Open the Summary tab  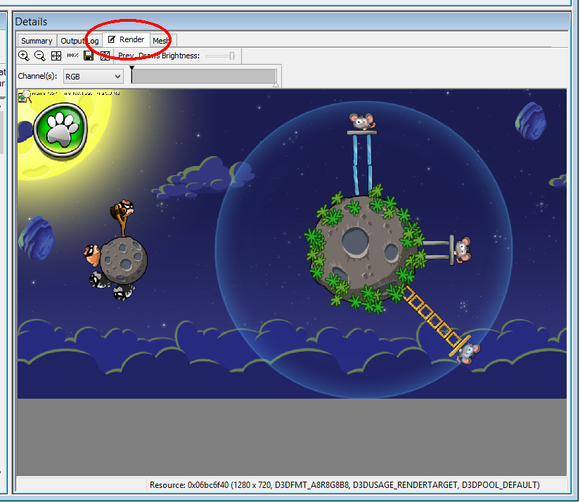[36, 41]
